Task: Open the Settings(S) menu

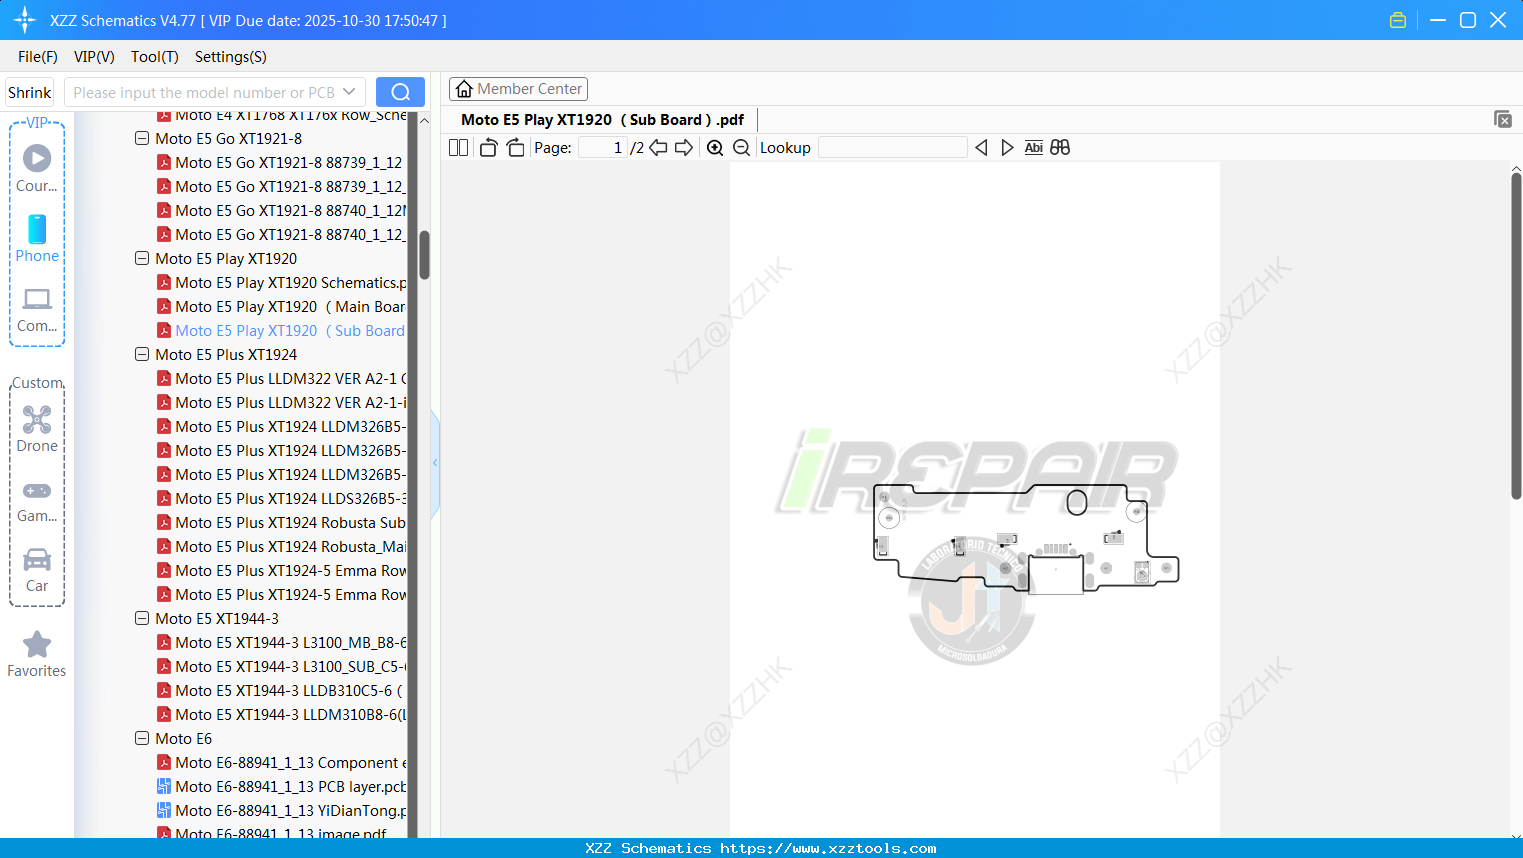Action: (x=231, y=57)
